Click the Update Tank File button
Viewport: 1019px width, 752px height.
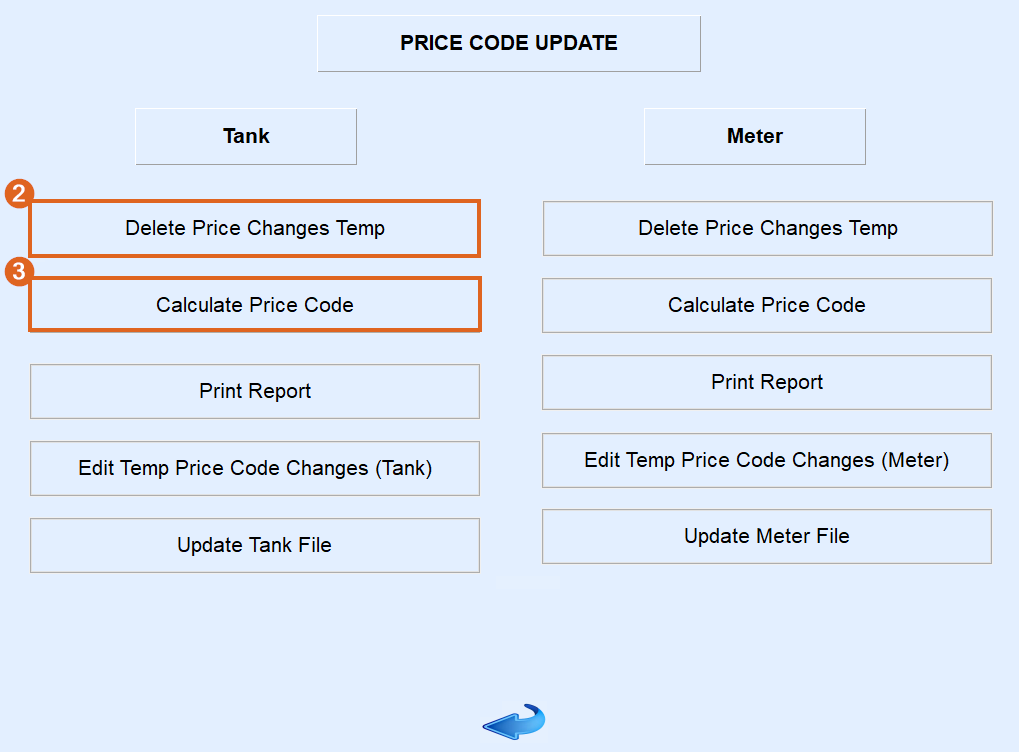point(255,545)
